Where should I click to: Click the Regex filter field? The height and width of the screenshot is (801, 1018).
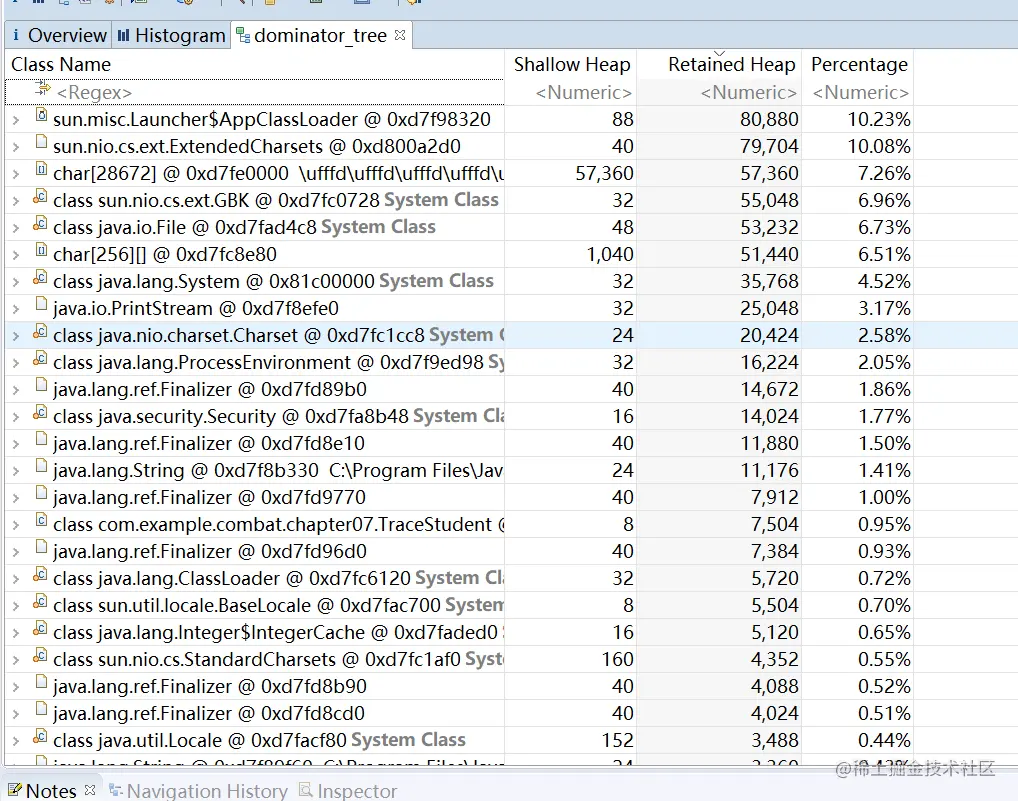coord(254,92)
